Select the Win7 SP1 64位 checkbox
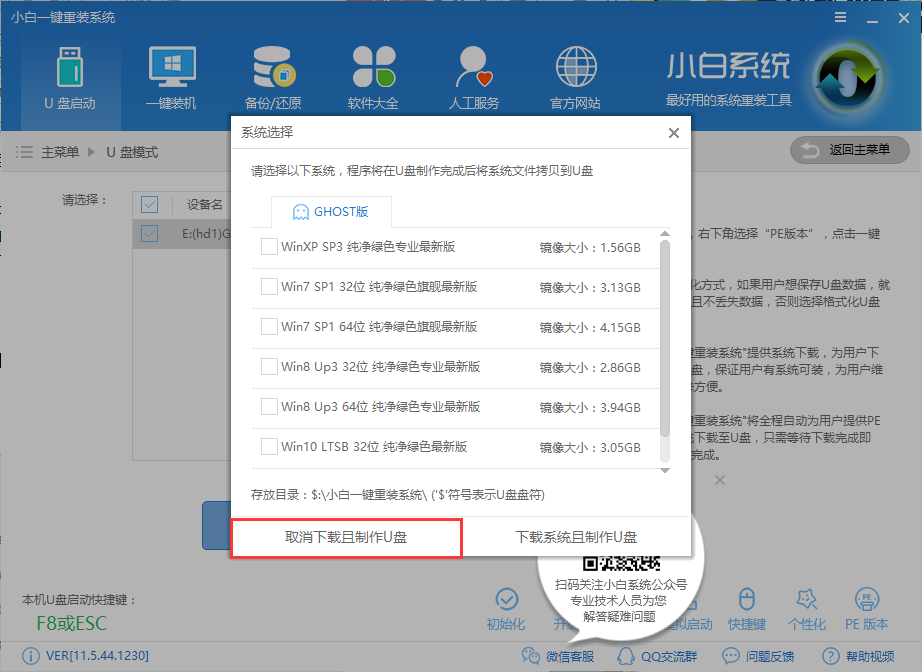This screenshot has width=922, height=672. (269, 325)
